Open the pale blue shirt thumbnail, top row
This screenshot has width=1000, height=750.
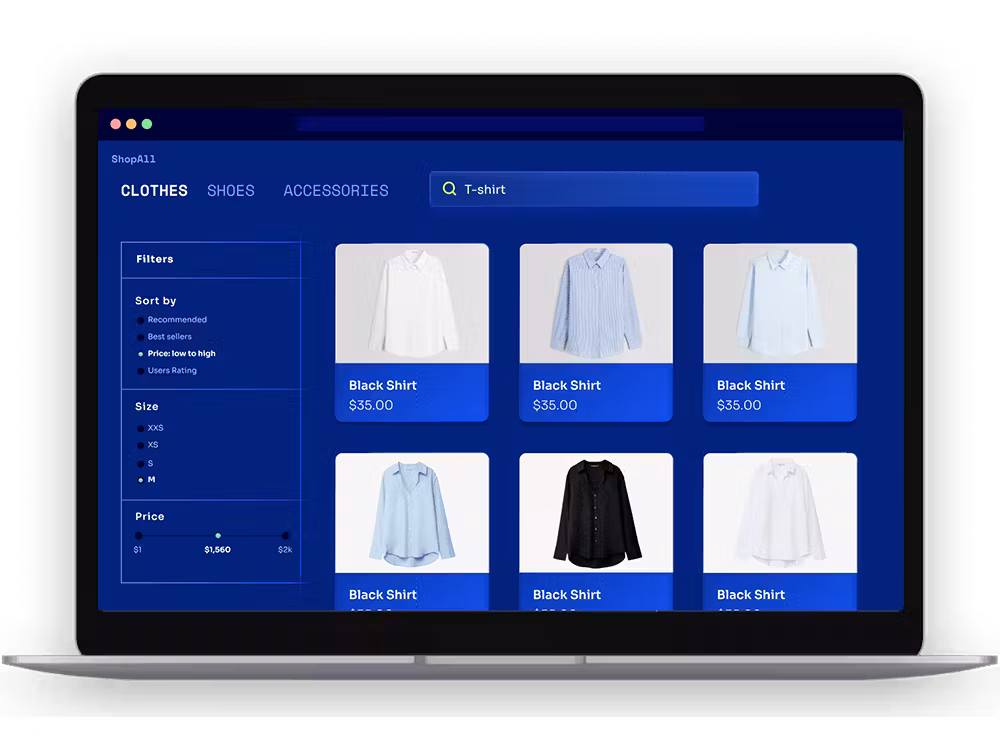point(780,304)
